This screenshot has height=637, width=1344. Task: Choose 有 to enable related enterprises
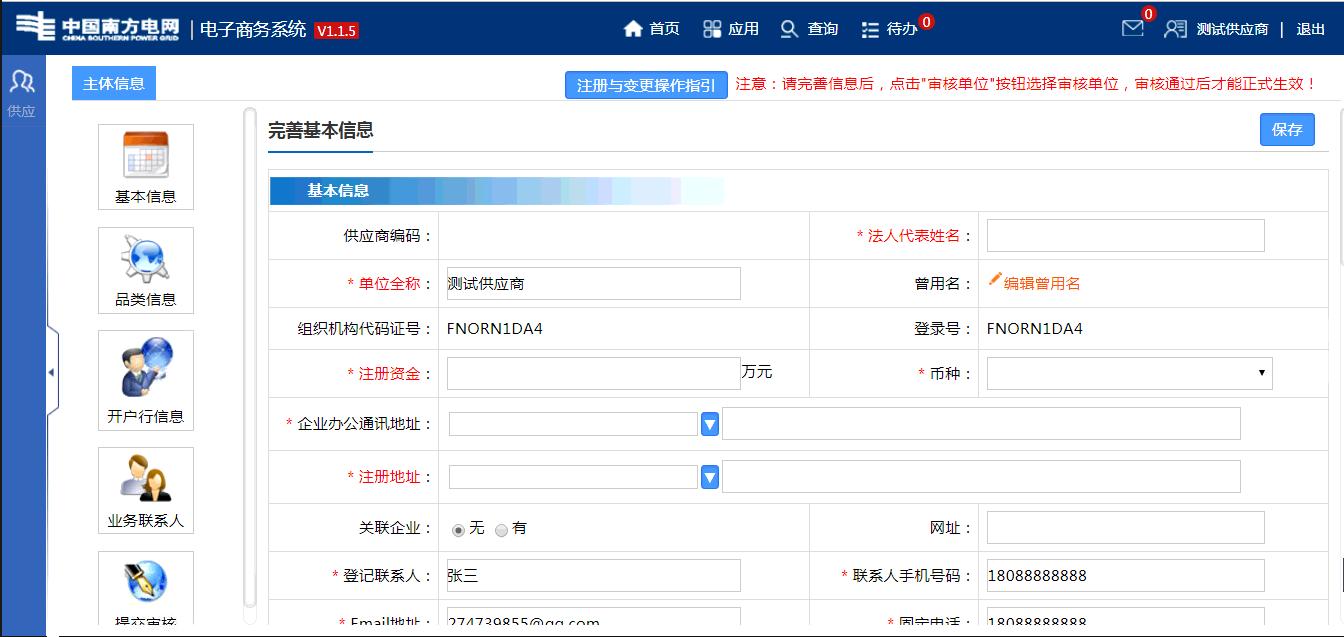coord(502,527)
